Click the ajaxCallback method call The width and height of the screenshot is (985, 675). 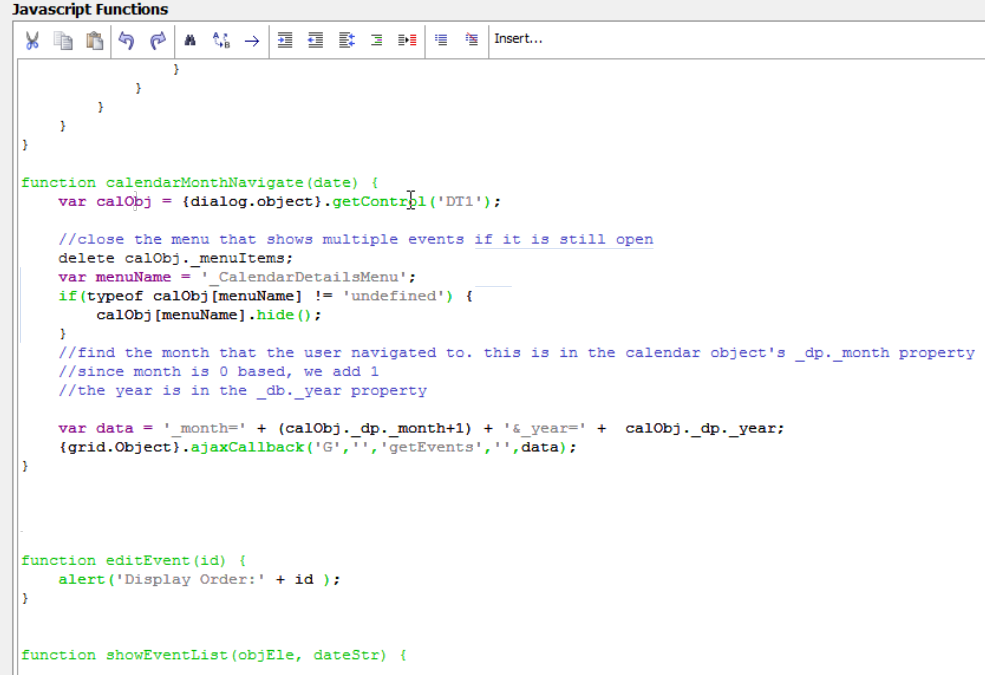click(x=247, y=447)
